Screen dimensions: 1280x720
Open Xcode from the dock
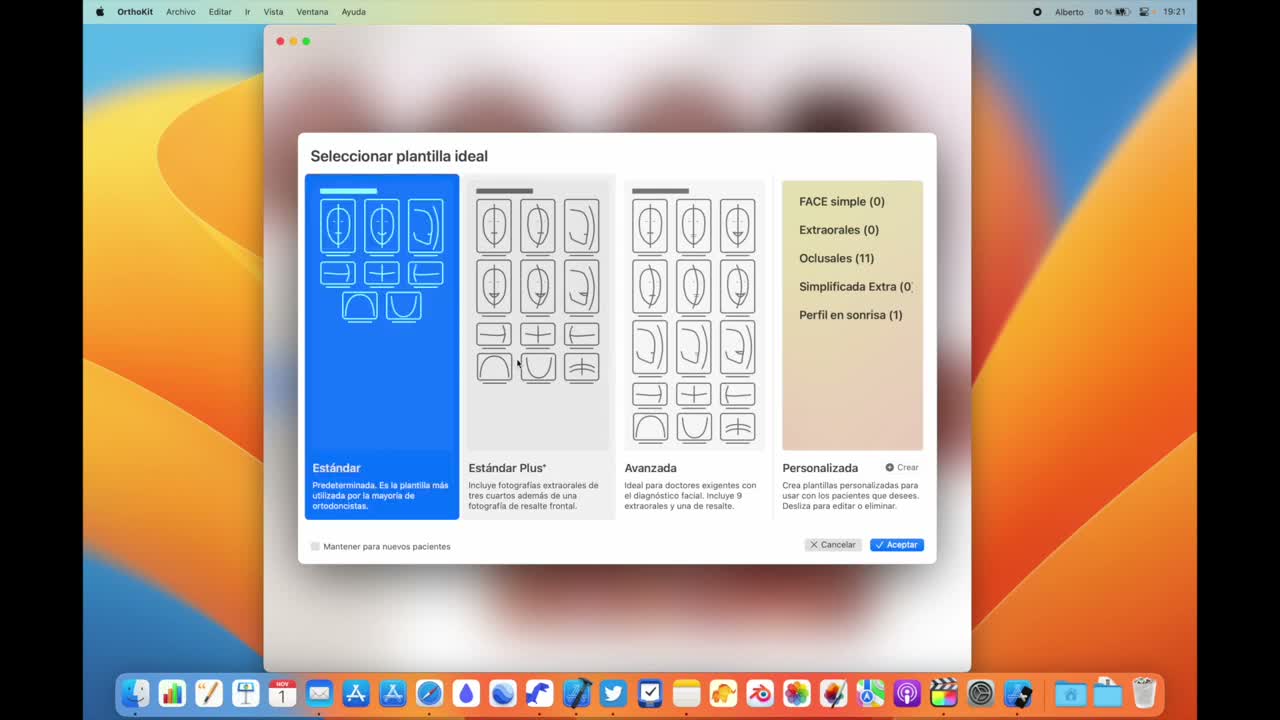[x=576, y=693]
